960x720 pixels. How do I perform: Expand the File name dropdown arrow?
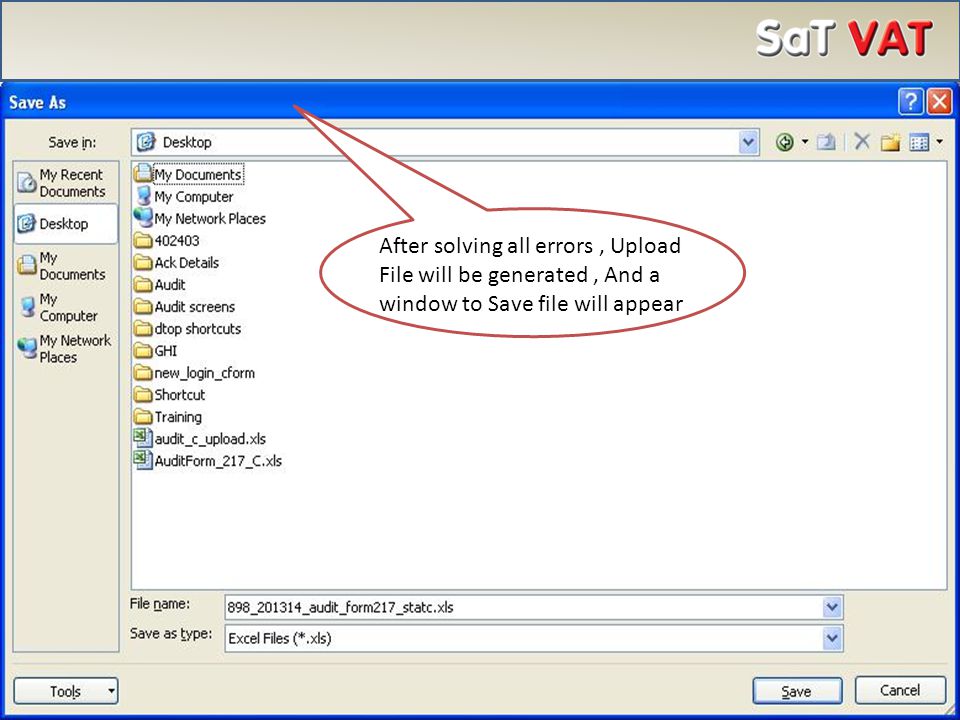(831, 607)
